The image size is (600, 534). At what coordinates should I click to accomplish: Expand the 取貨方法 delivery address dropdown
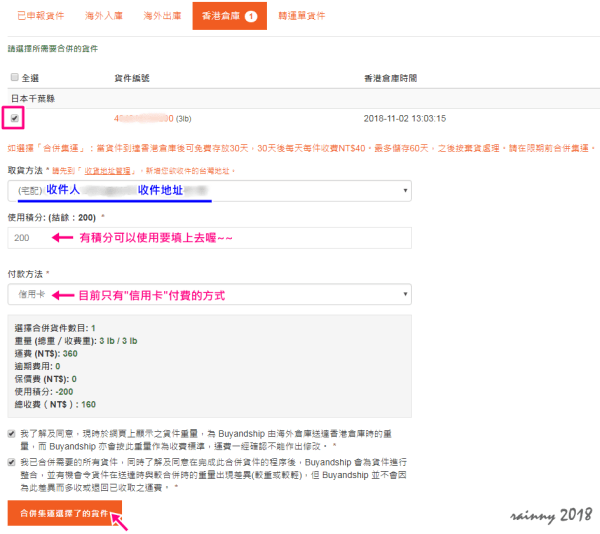[208, 190]
